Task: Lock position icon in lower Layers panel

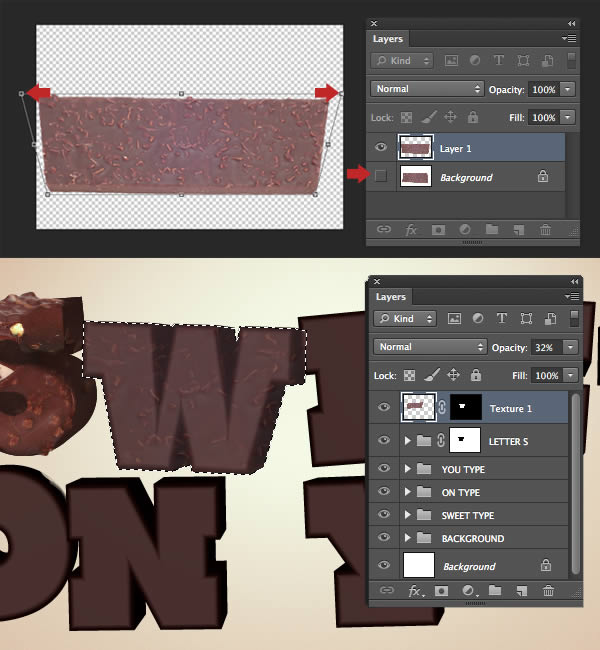Action: pos(453,375)
